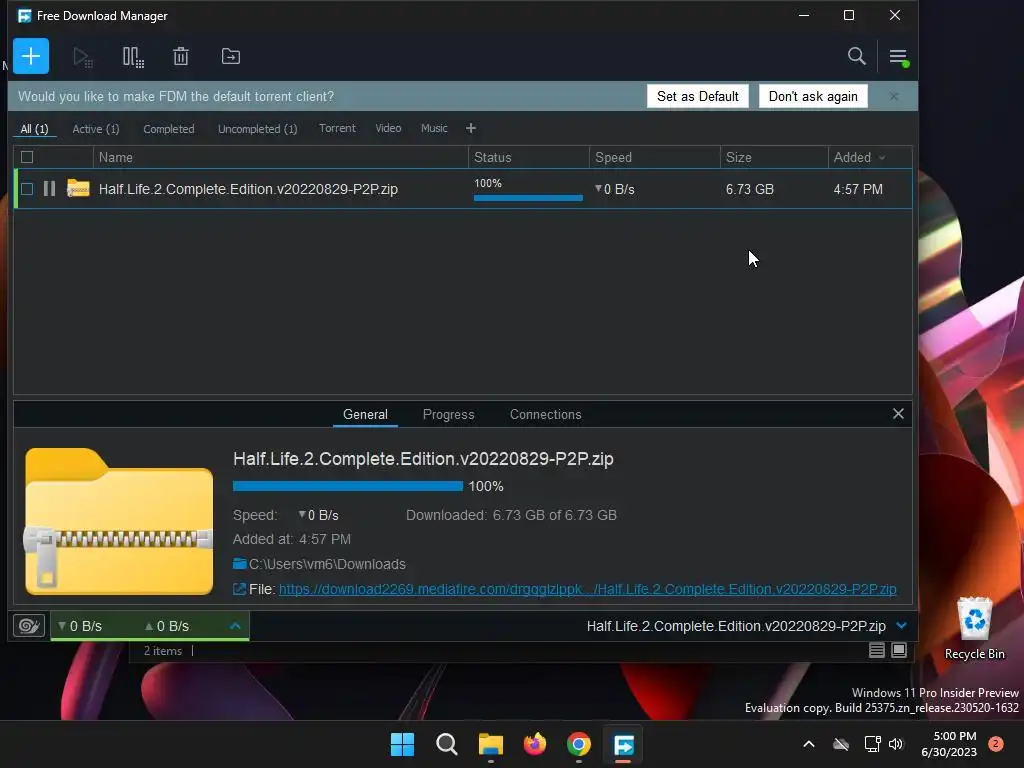Open the hamburger main menu

tap(899, 57)
